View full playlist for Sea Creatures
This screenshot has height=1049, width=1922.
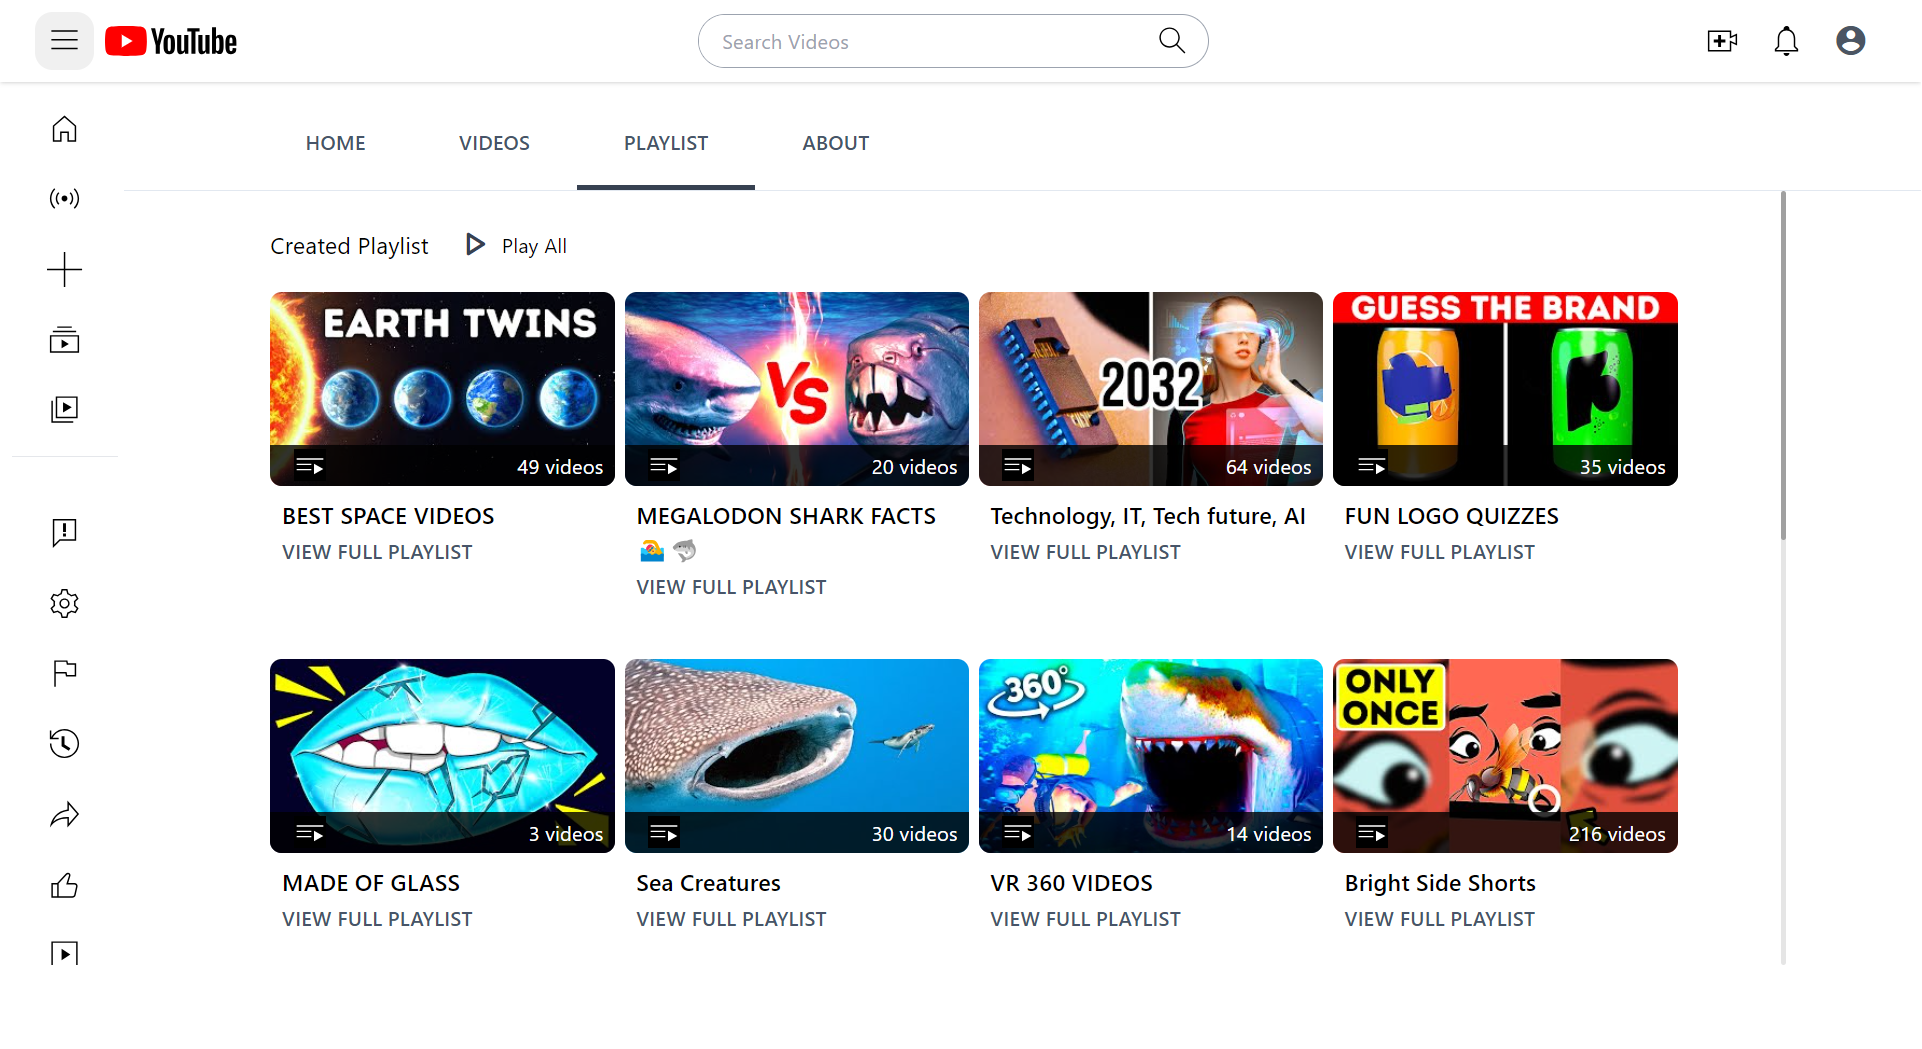pos(731,919)
